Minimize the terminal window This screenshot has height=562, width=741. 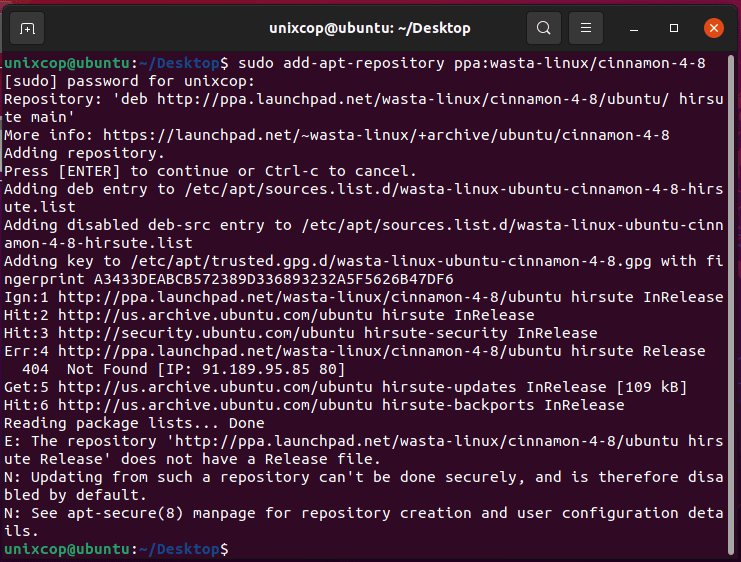(634, 29)
